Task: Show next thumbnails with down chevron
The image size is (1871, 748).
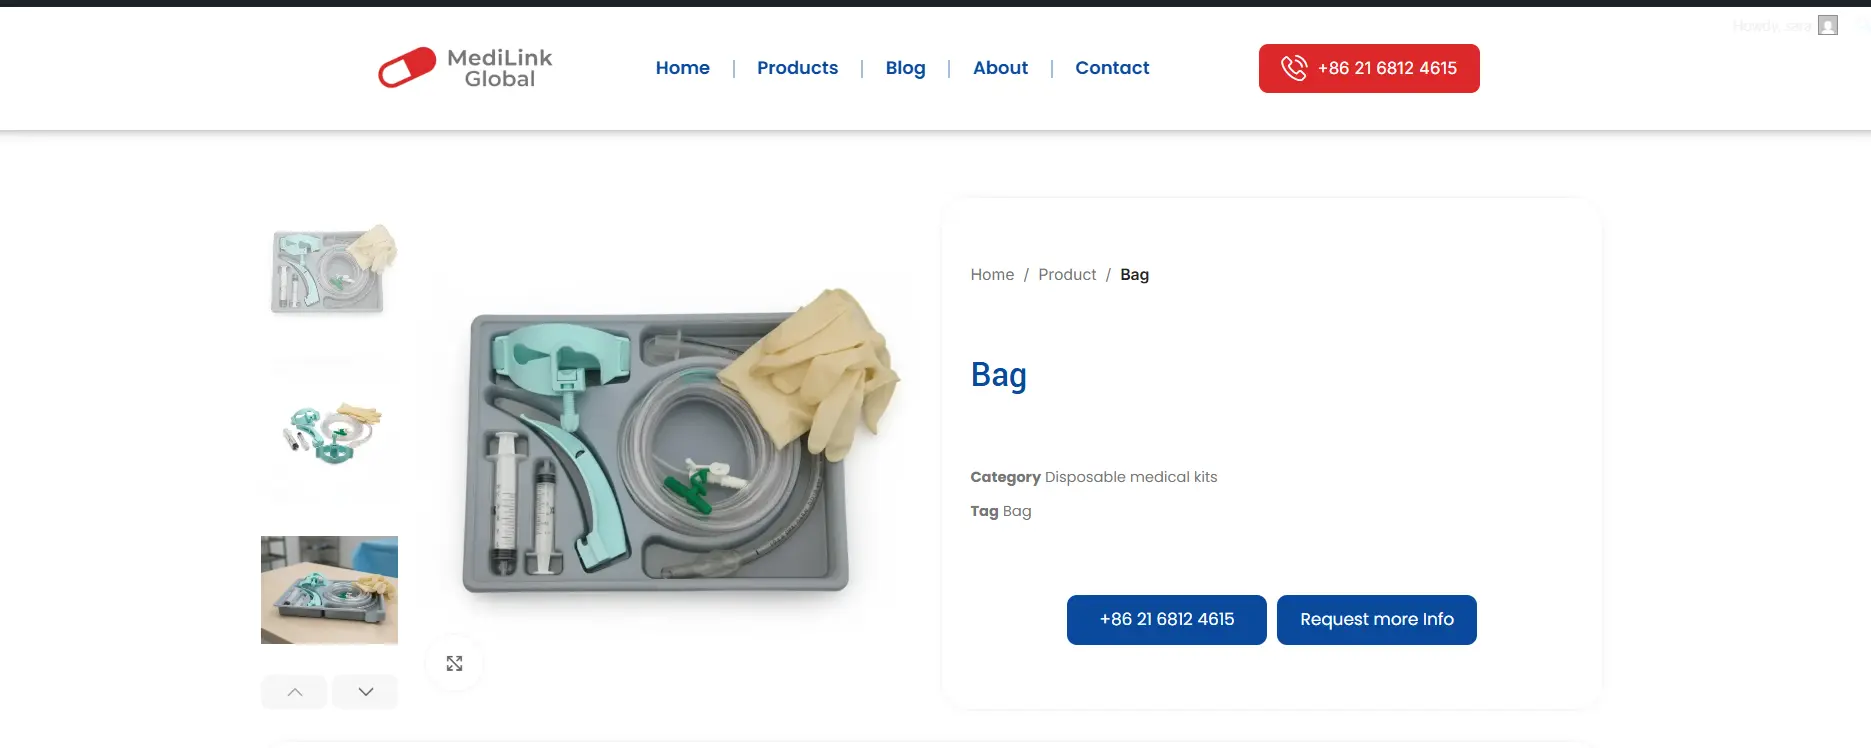Action: click(365, 692)
